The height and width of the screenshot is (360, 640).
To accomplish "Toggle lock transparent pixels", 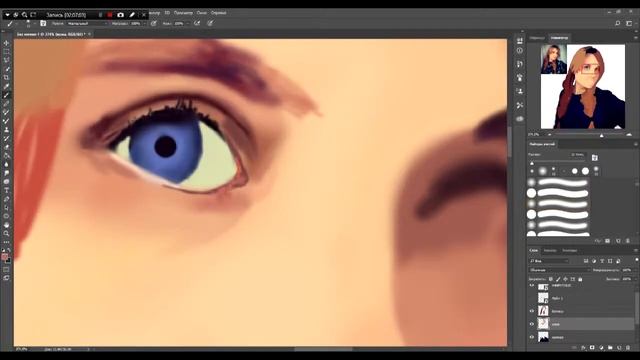I will (551, 279).
